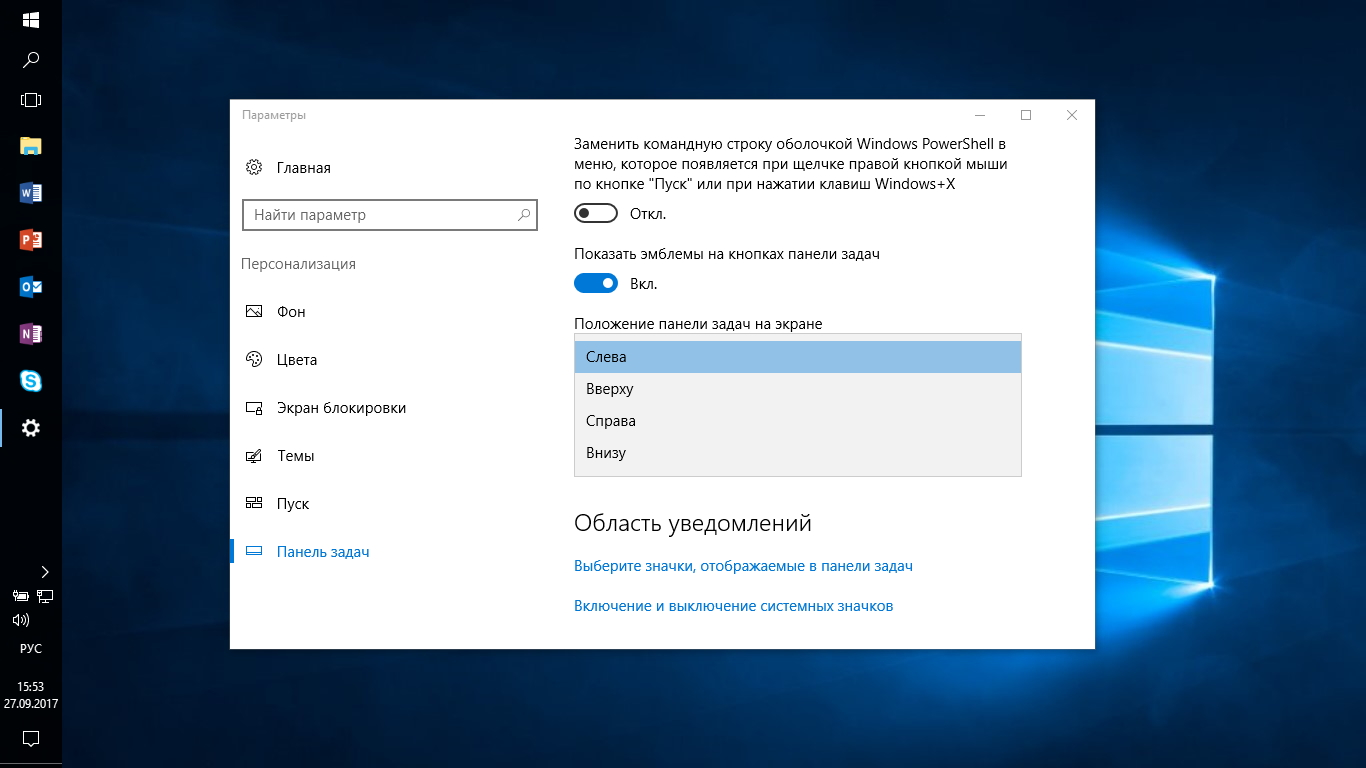
Task: Choose Справа taskbar position
Action: [x=798, y=421]
